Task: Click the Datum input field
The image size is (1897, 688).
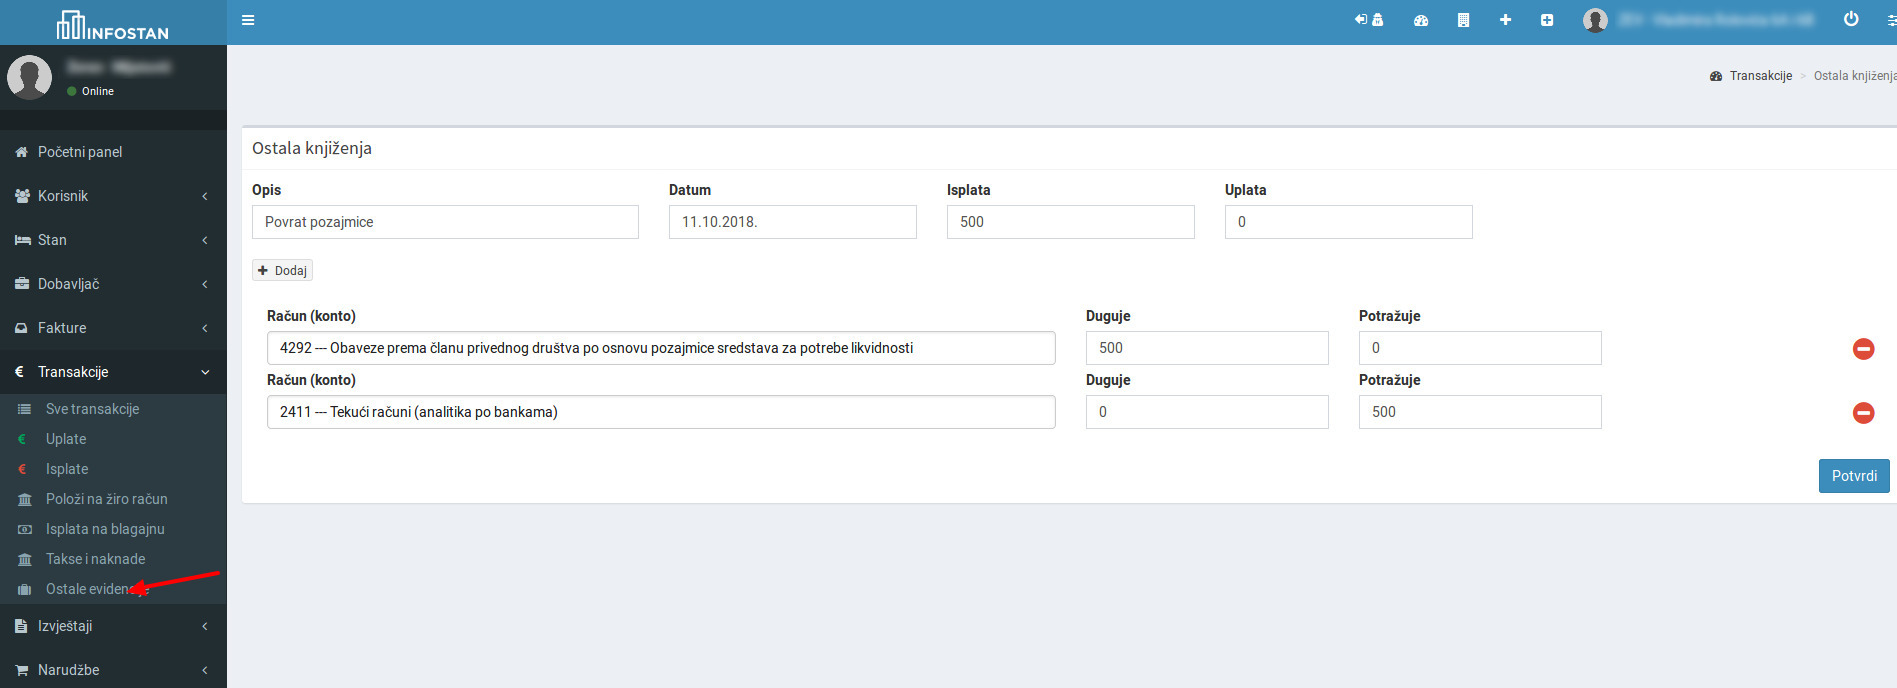Action: click(792, 222)
